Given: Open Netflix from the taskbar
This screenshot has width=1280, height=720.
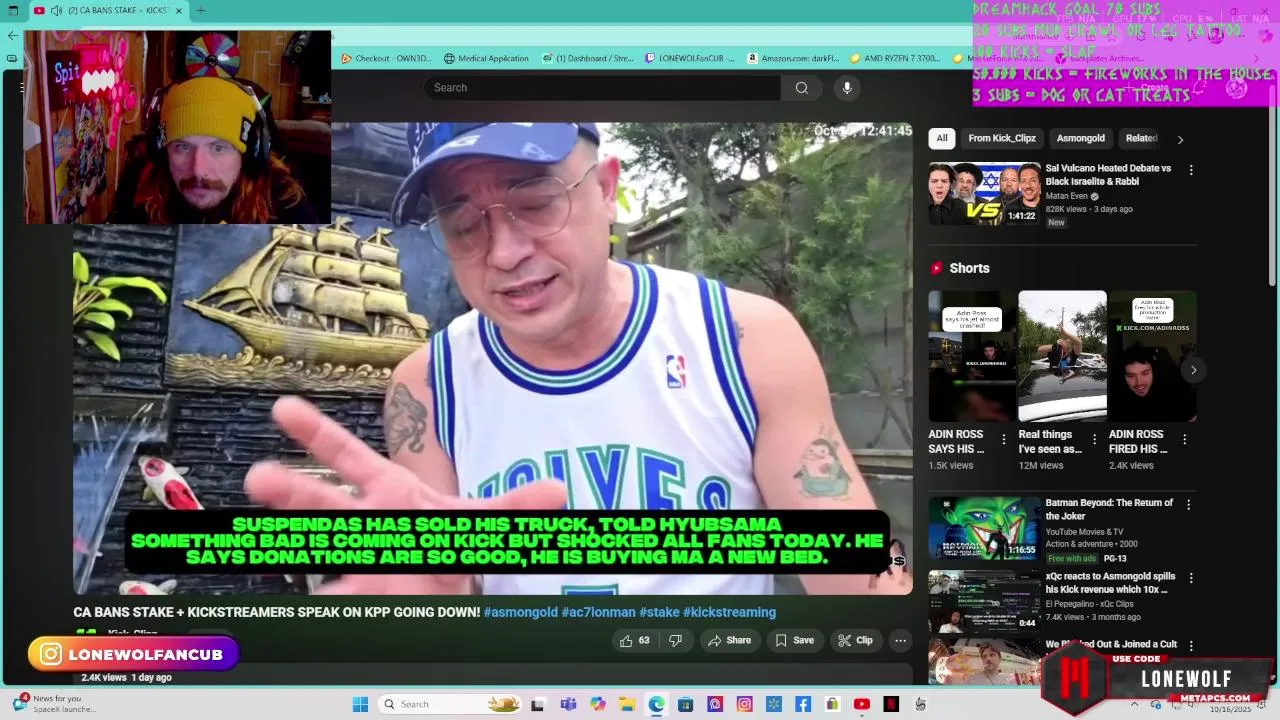Looking at the screenshot, I should [891, 704].
